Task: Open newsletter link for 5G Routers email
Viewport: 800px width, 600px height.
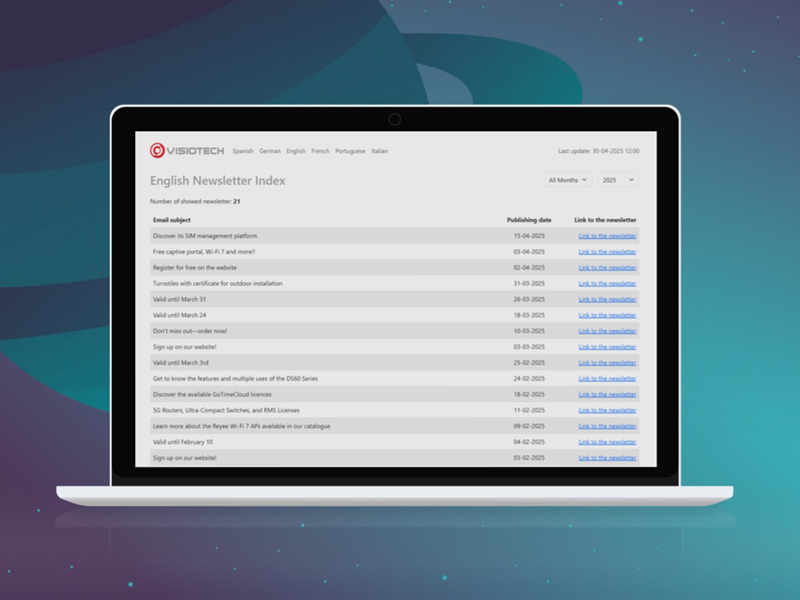Action: click(x=607, y=410)
